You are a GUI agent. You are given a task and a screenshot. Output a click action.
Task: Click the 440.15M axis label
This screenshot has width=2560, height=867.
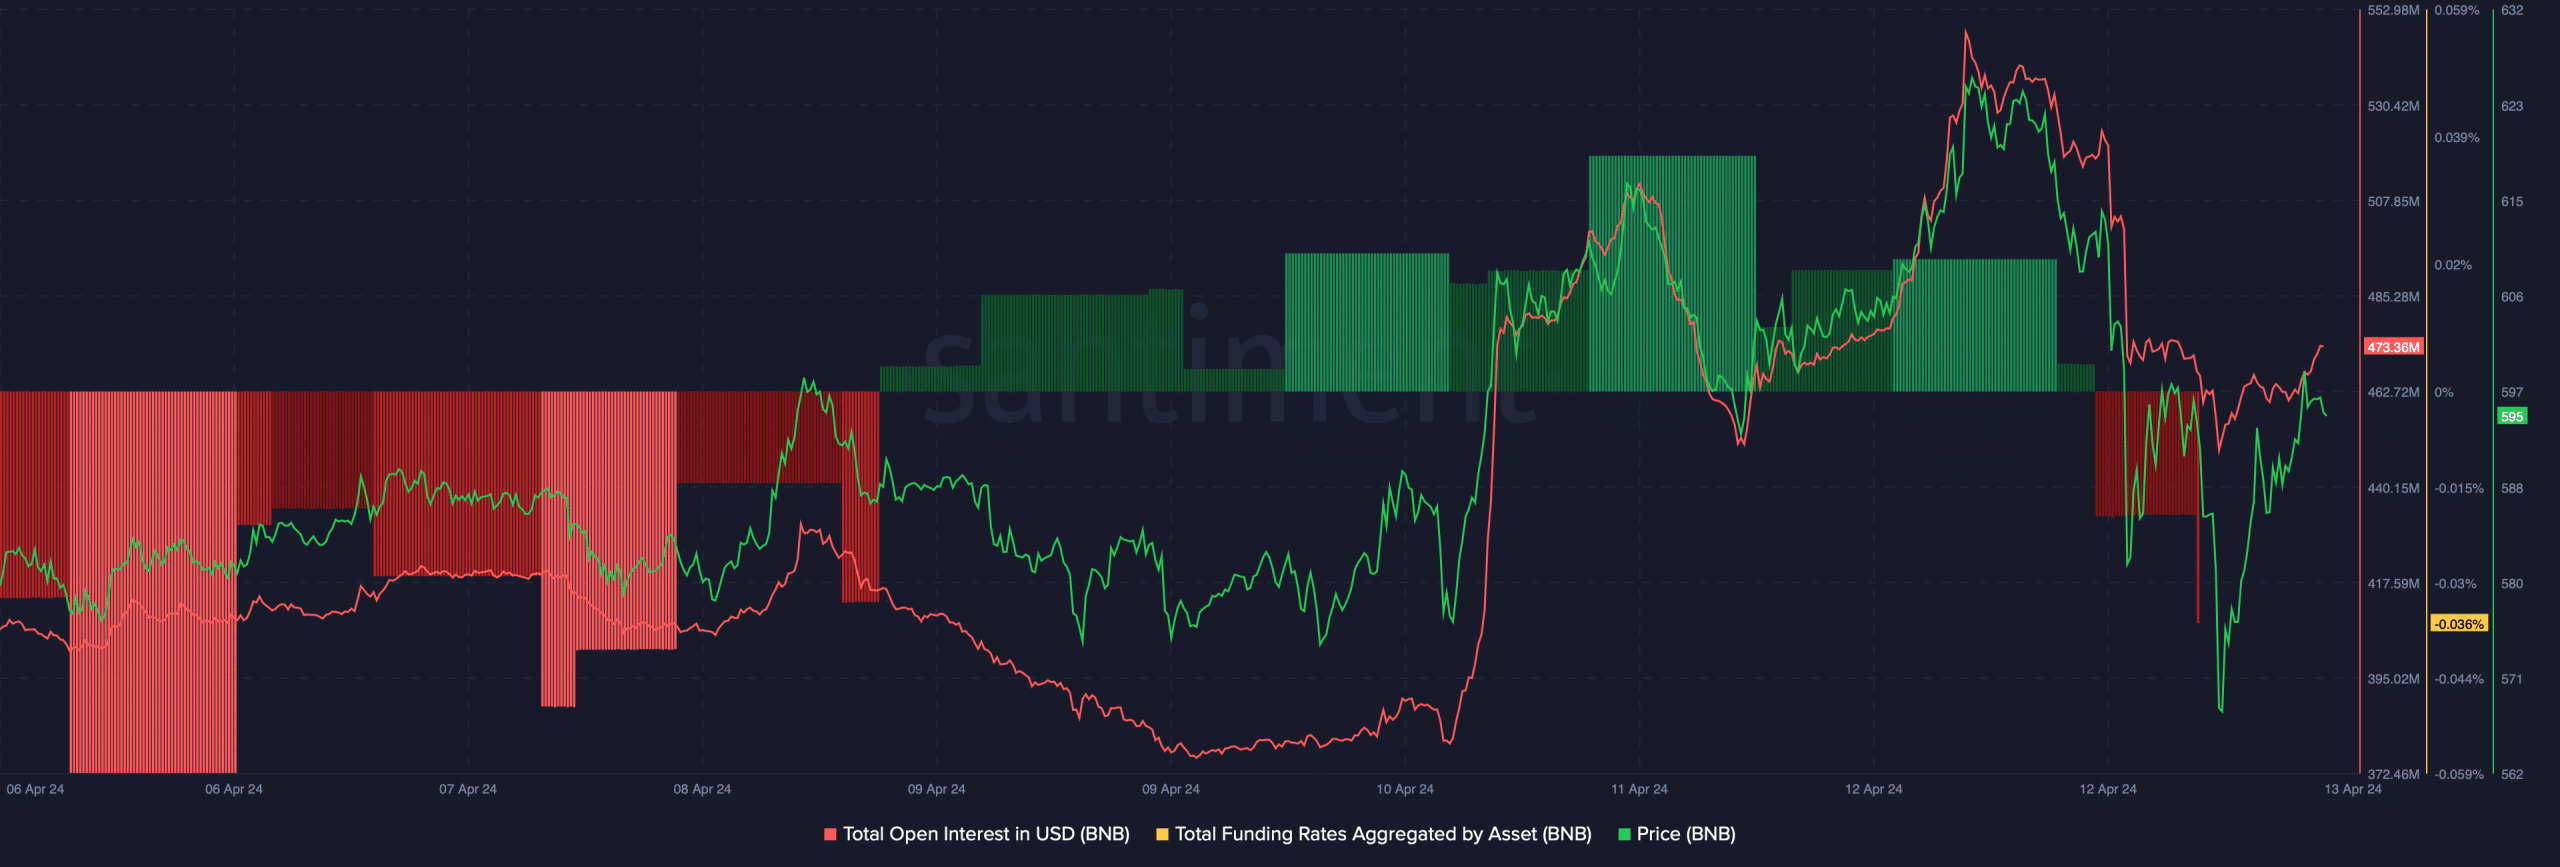click(x=2393, y=489)
